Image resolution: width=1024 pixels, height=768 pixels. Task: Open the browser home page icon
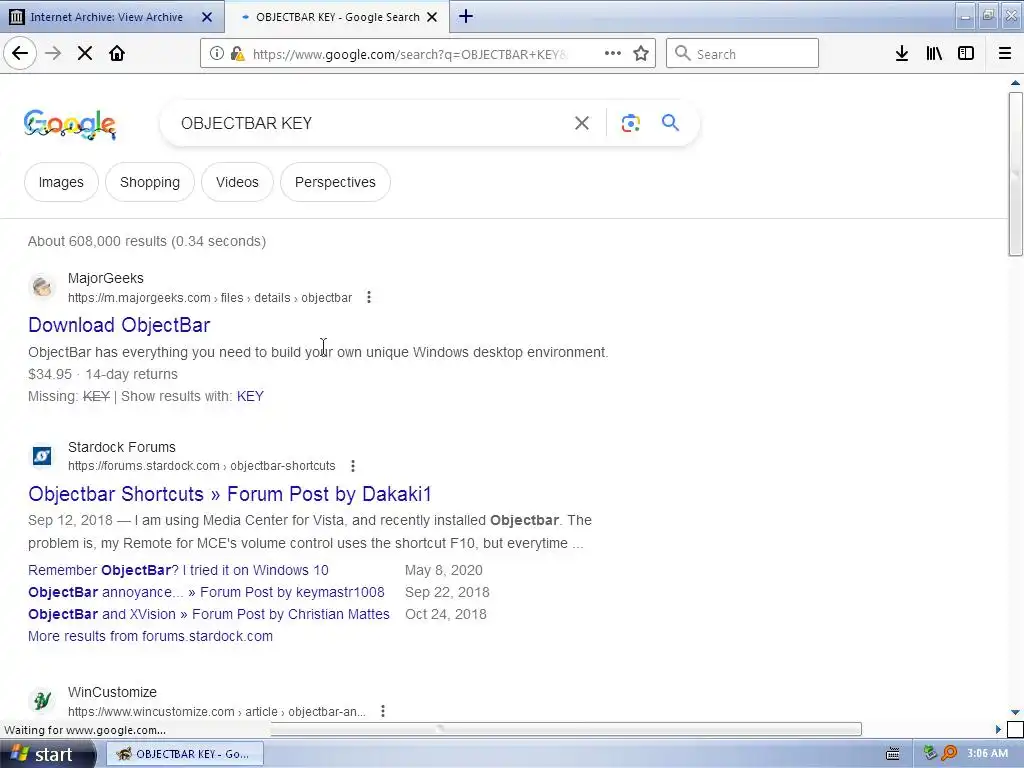[117, 54]
